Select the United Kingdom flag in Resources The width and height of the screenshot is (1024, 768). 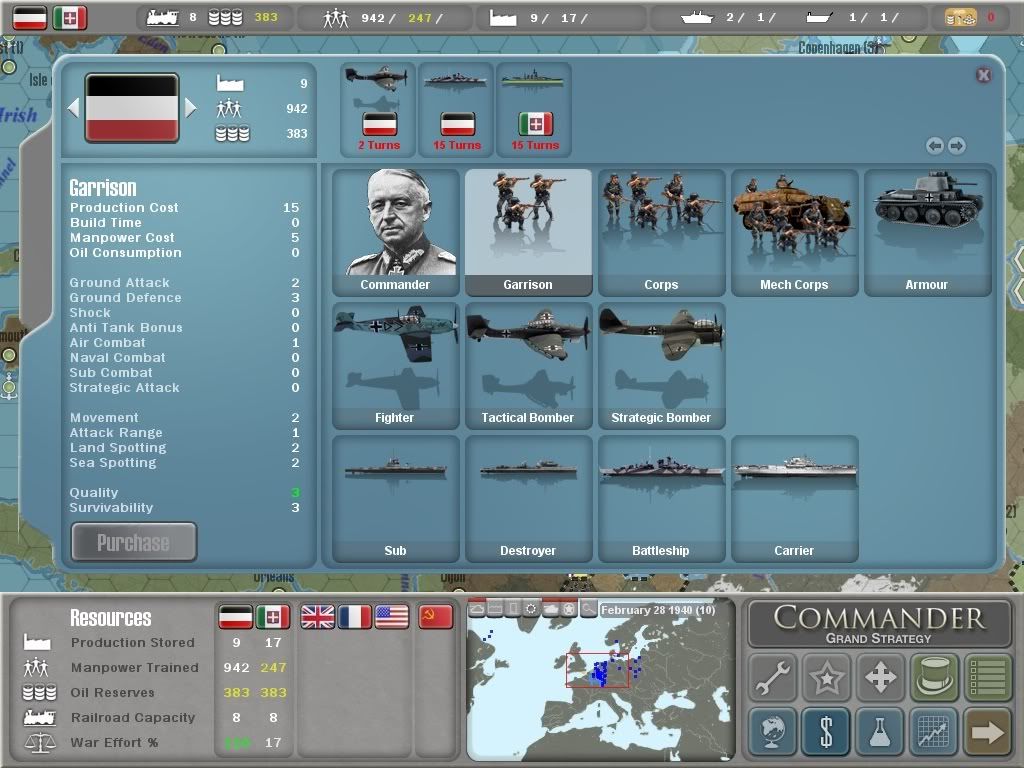[x=317, y=616]
